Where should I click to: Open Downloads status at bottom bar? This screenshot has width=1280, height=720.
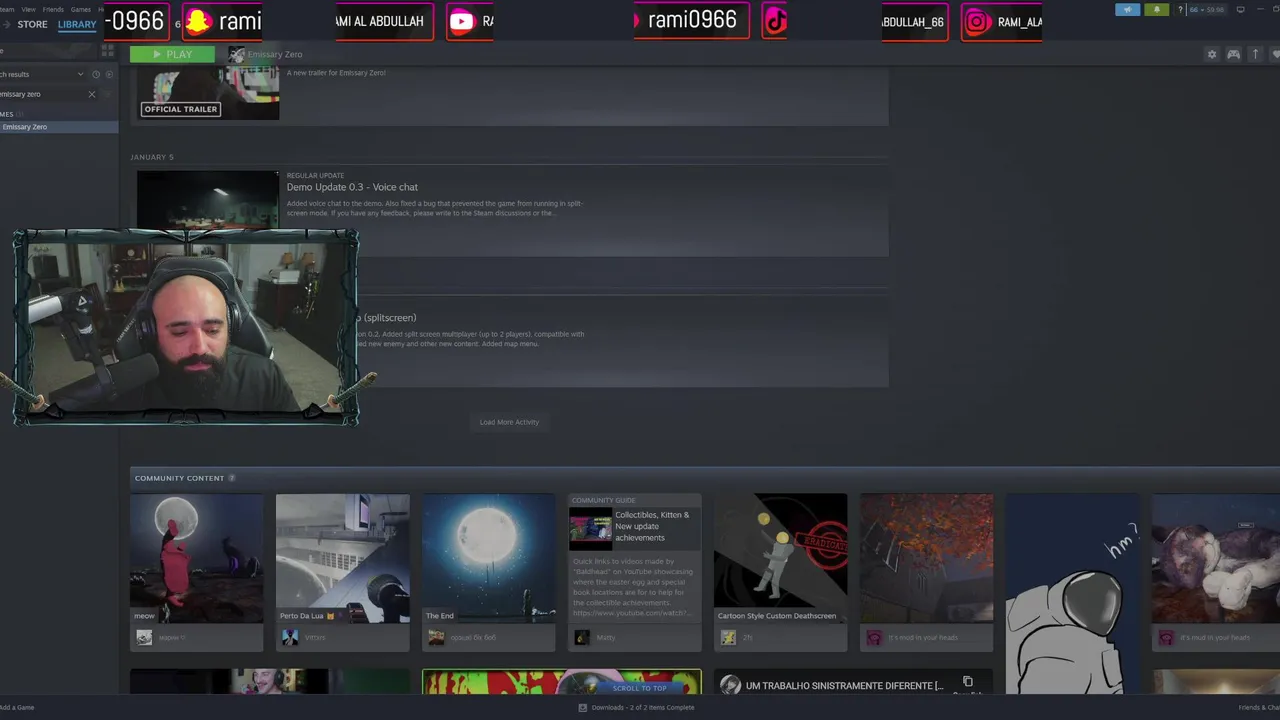(636, 707)
